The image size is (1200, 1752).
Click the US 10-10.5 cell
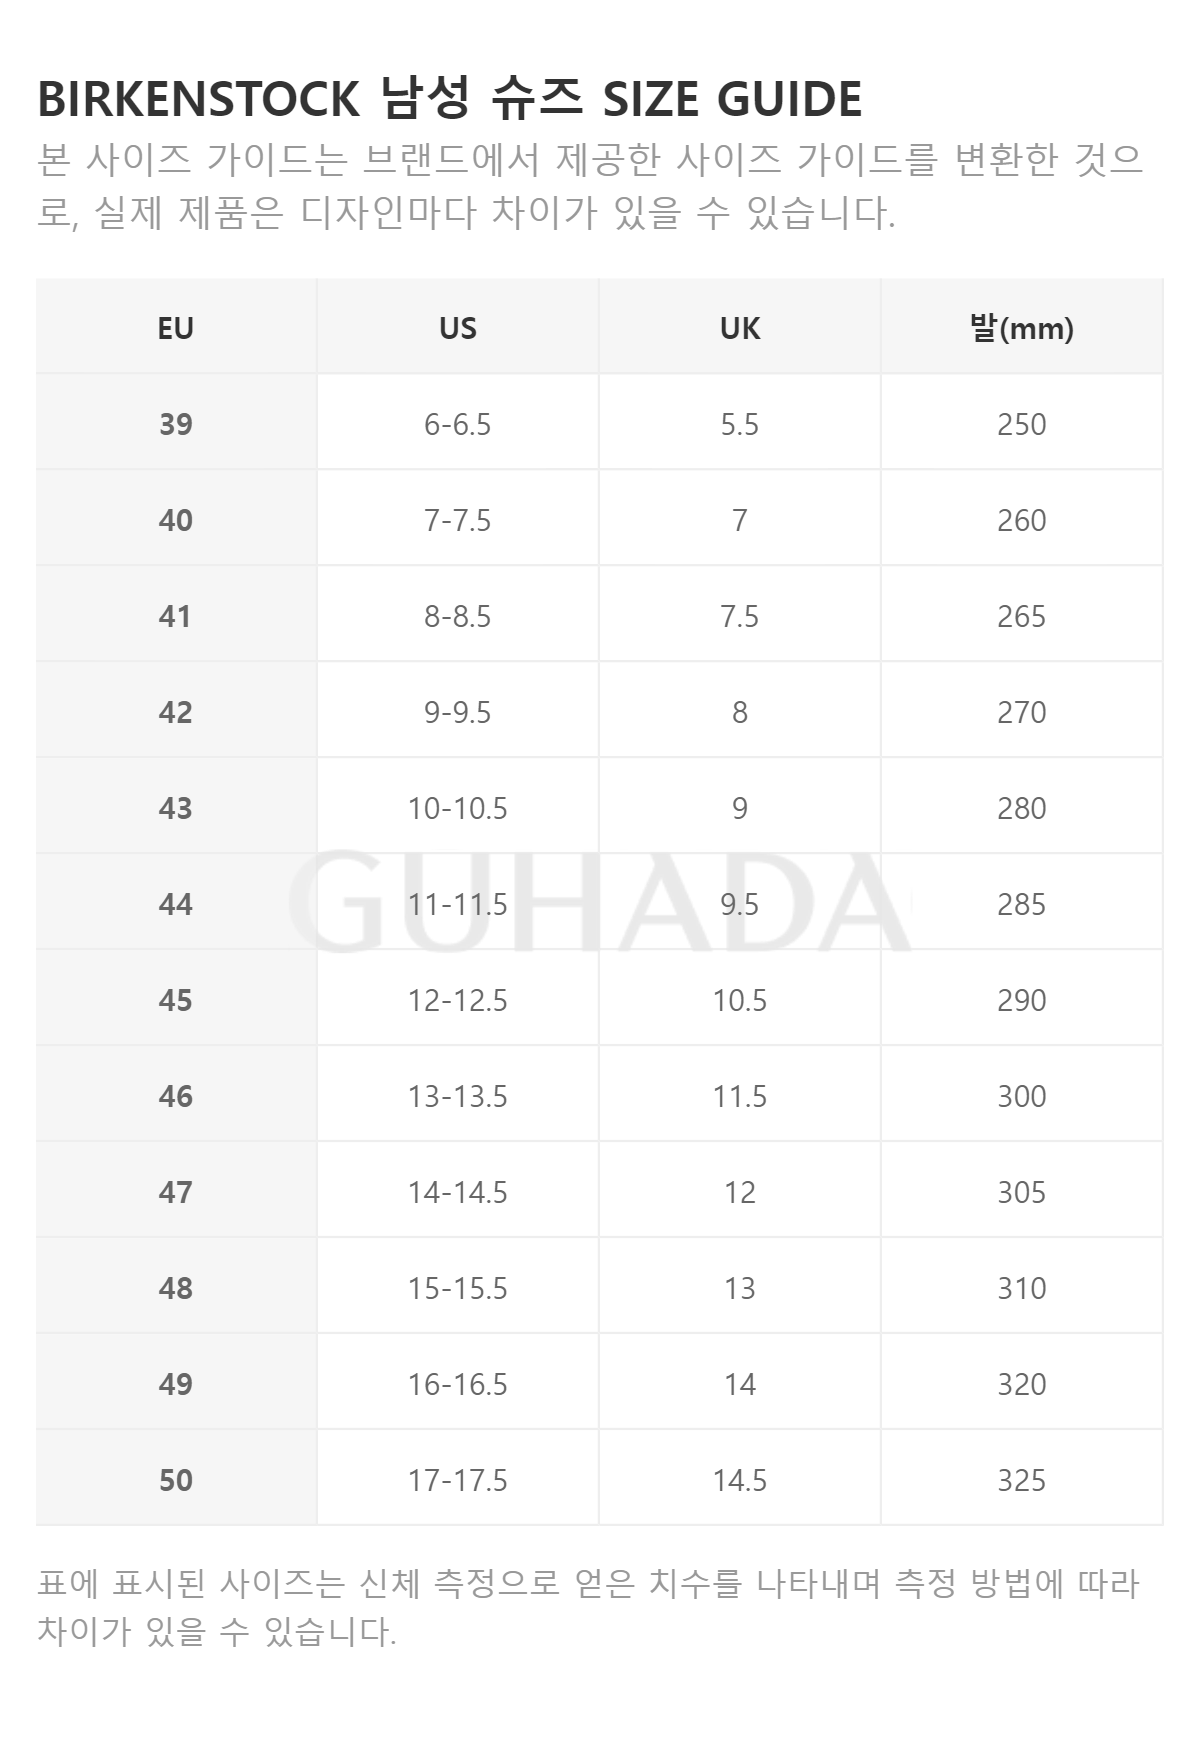coord(458,807)
